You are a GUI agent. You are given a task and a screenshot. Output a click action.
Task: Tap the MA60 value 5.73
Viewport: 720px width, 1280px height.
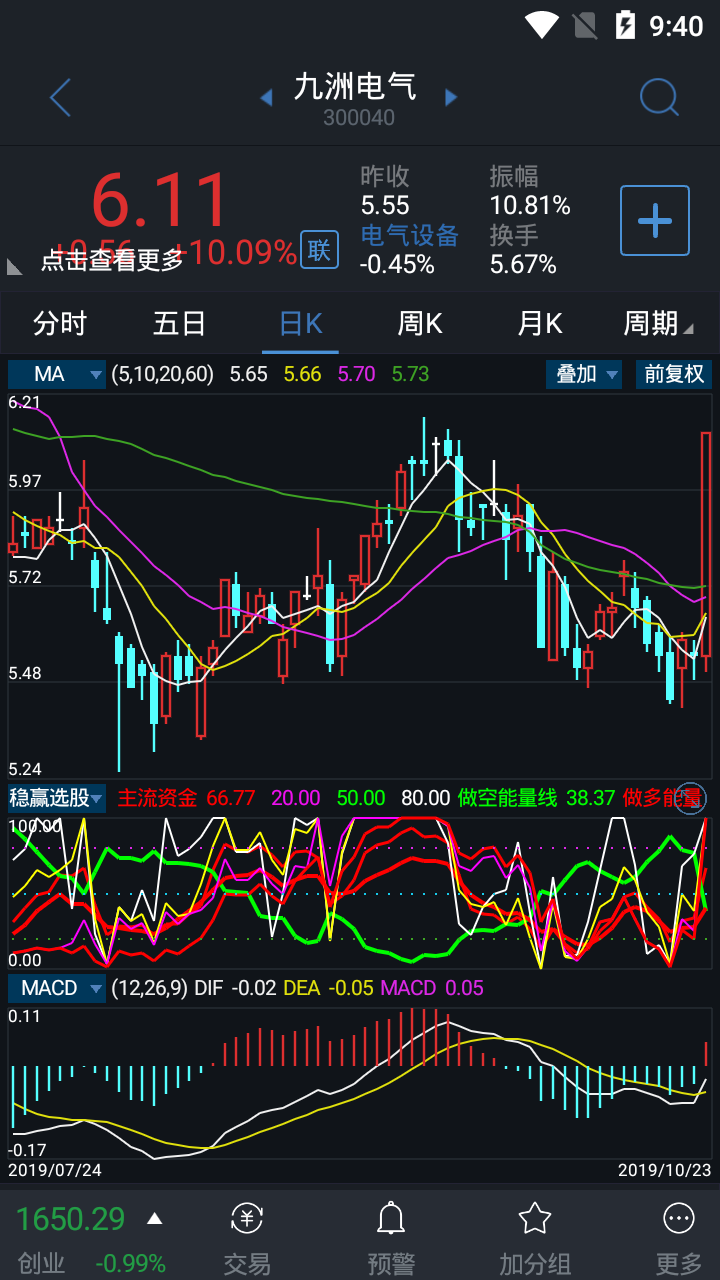click(x=411, y=374)
